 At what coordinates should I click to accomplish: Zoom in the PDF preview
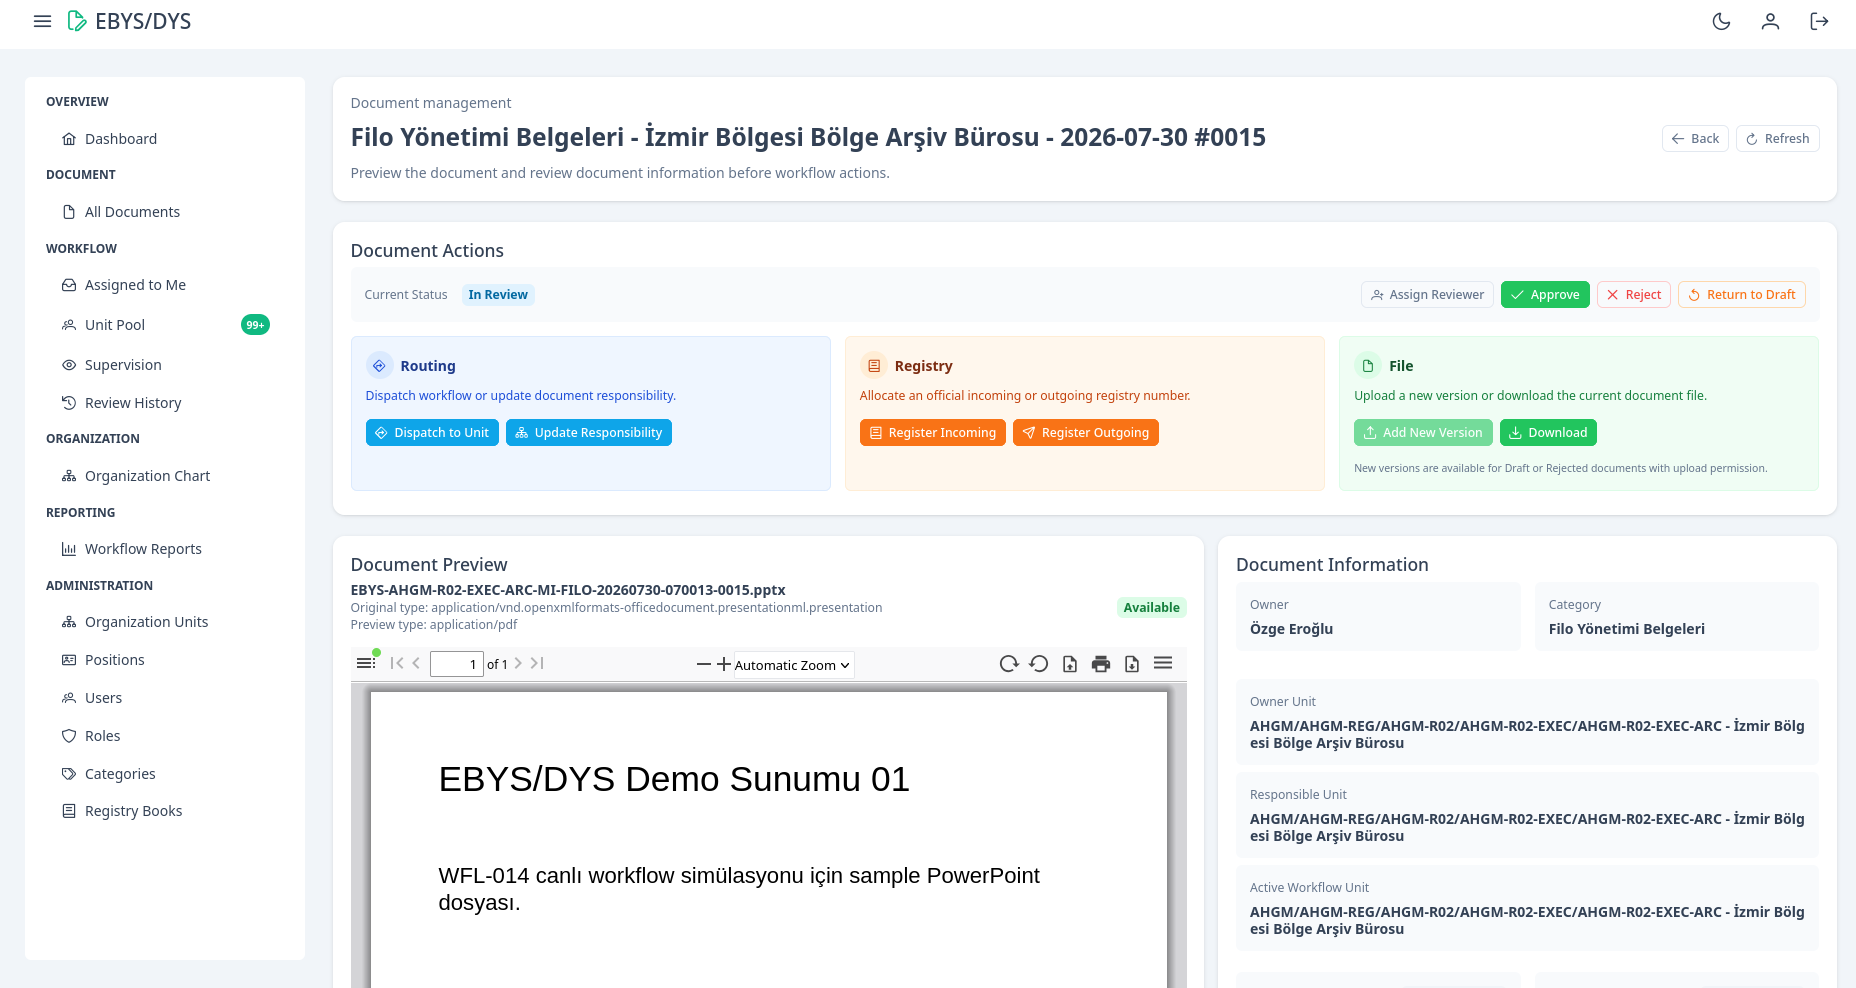pyautogui.click(x=724, y=664)
